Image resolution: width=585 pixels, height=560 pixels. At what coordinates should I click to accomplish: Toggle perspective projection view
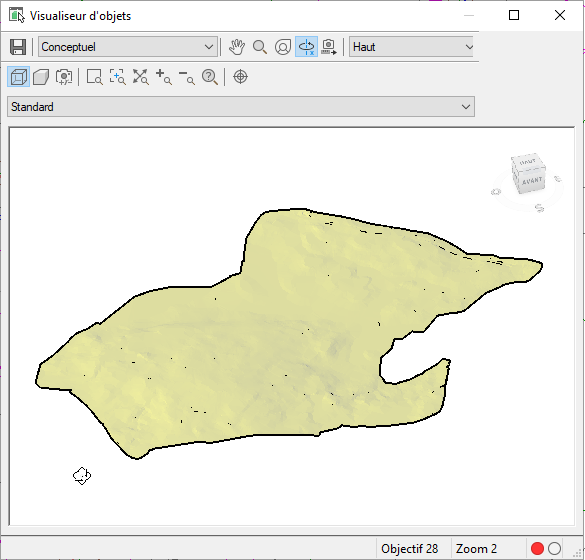pyautogui.click(x=41, y=77)
